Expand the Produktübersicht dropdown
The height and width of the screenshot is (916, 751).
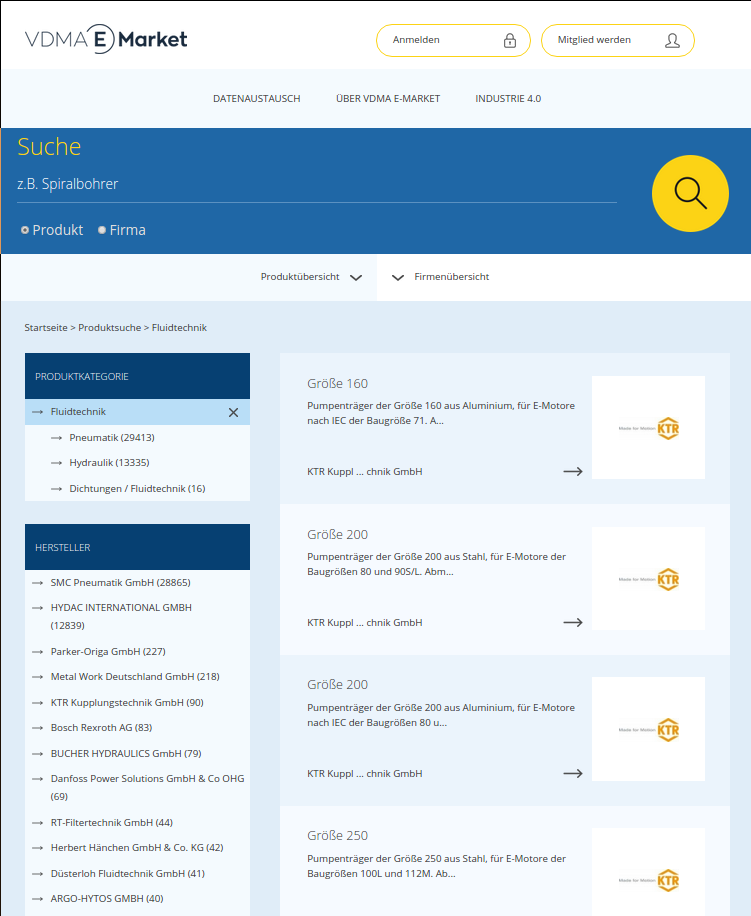tap(311, 277)
